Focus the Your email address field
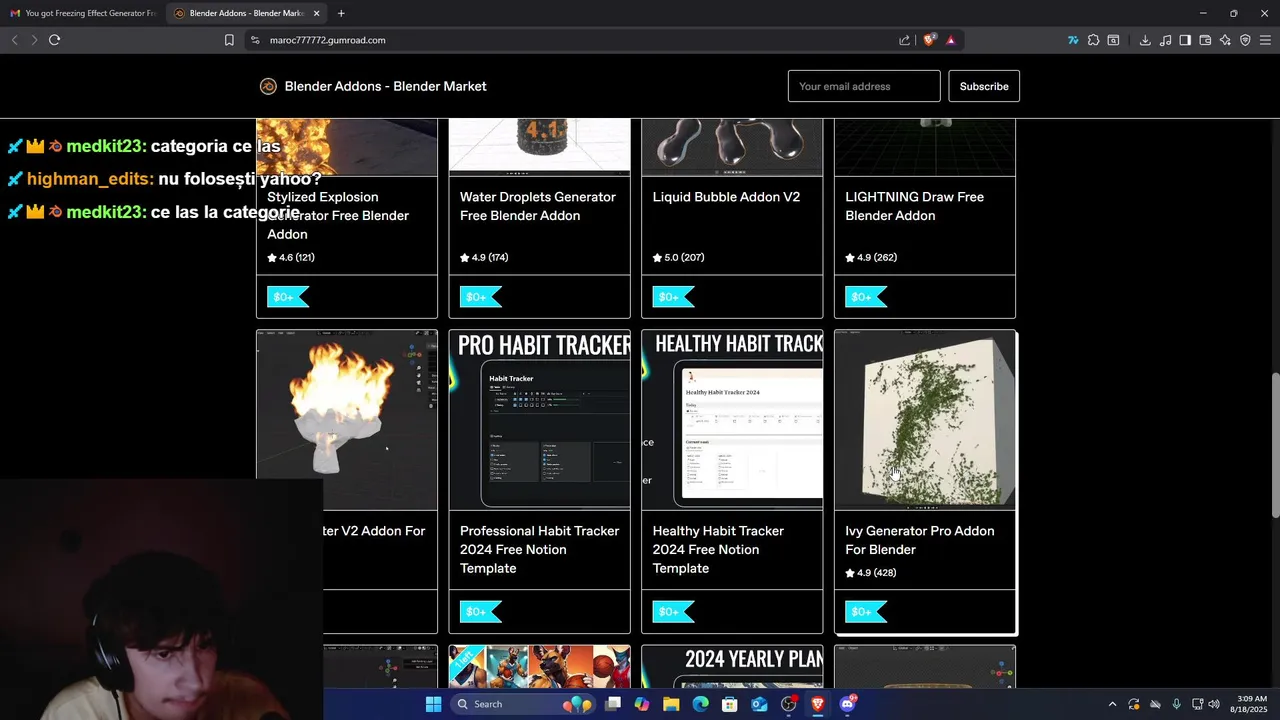 [x=864, y=86]
